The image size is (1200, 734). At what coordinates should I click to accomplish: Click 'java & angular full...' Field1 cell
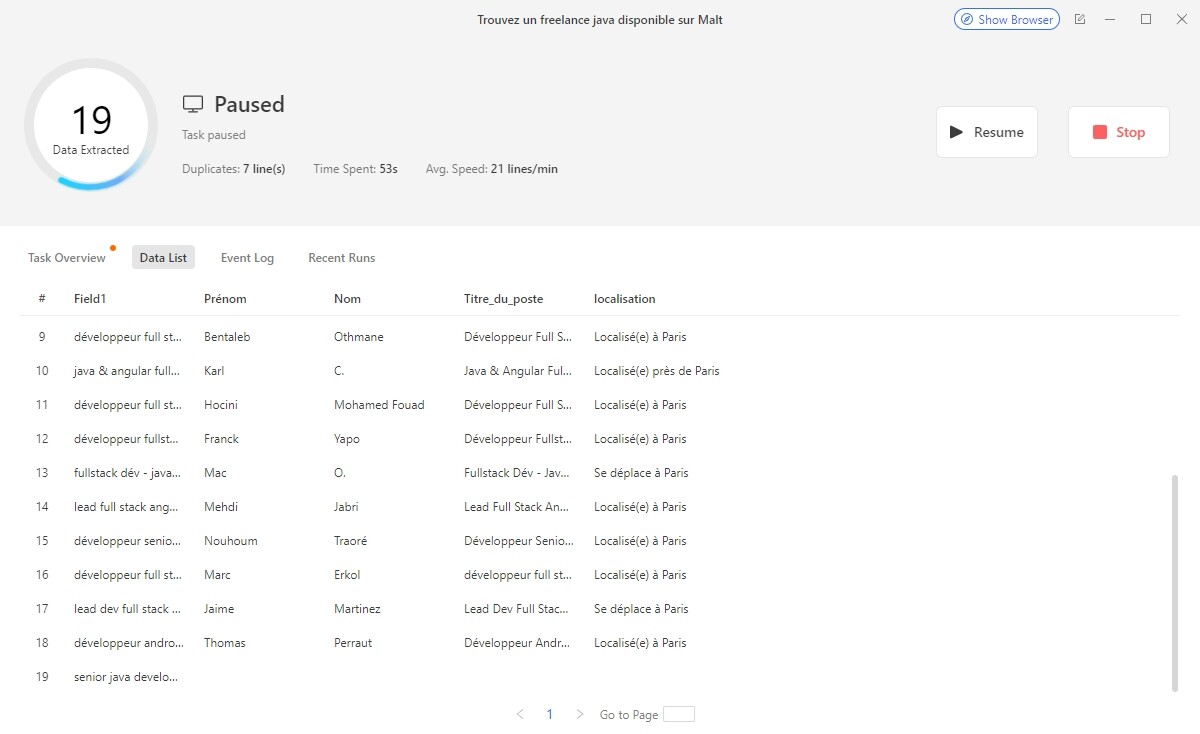[x=128, y=371]
